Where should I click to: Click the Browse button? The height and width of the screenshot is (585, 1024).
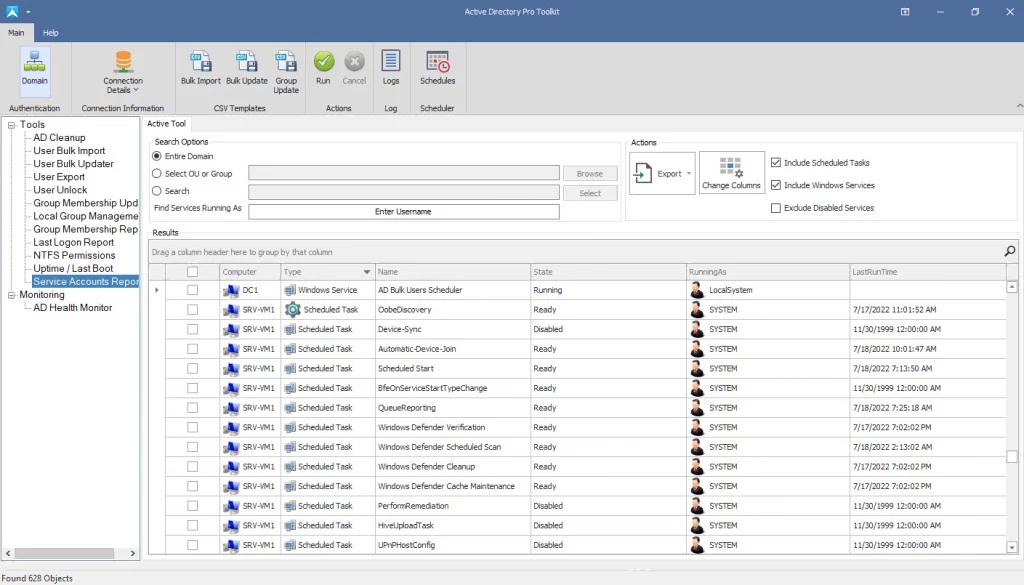tap(590, 174)
